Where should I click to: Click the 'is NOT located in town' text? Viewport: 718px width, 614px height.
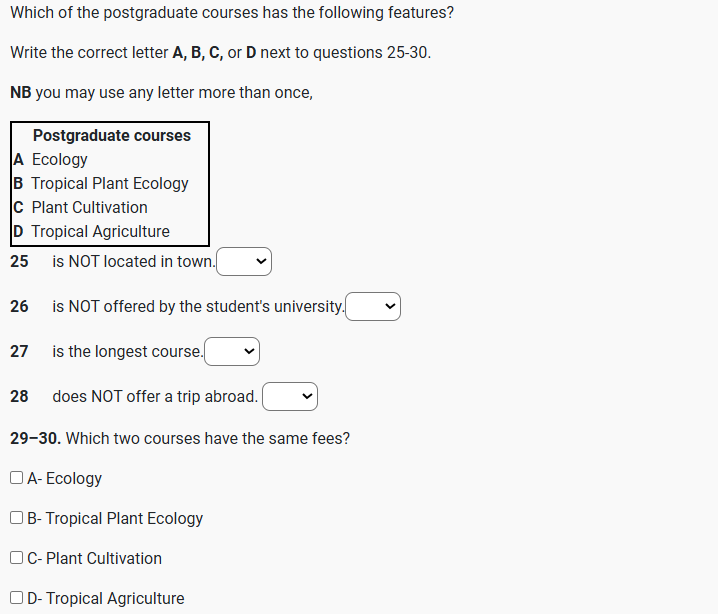pos(133,262)
